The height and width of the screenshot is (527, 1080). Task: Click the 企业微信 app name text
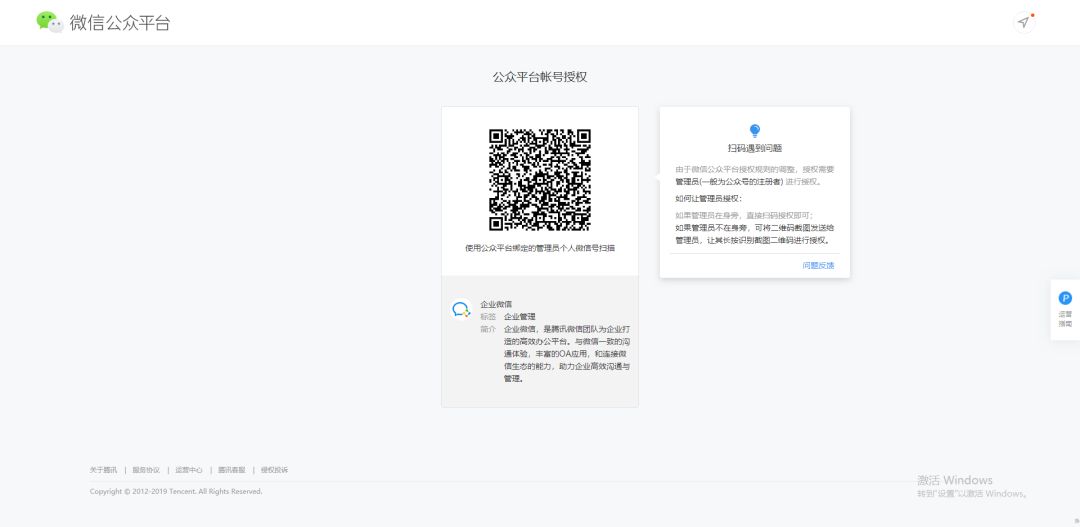(496, 304)
